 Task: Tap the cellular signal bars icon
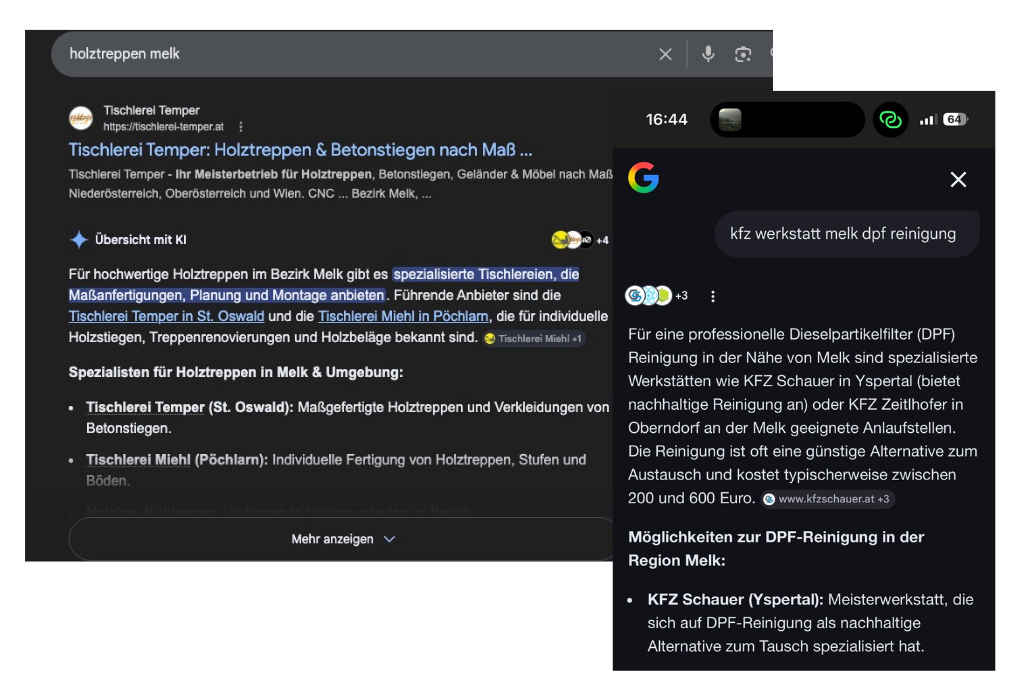pos(928,119)
